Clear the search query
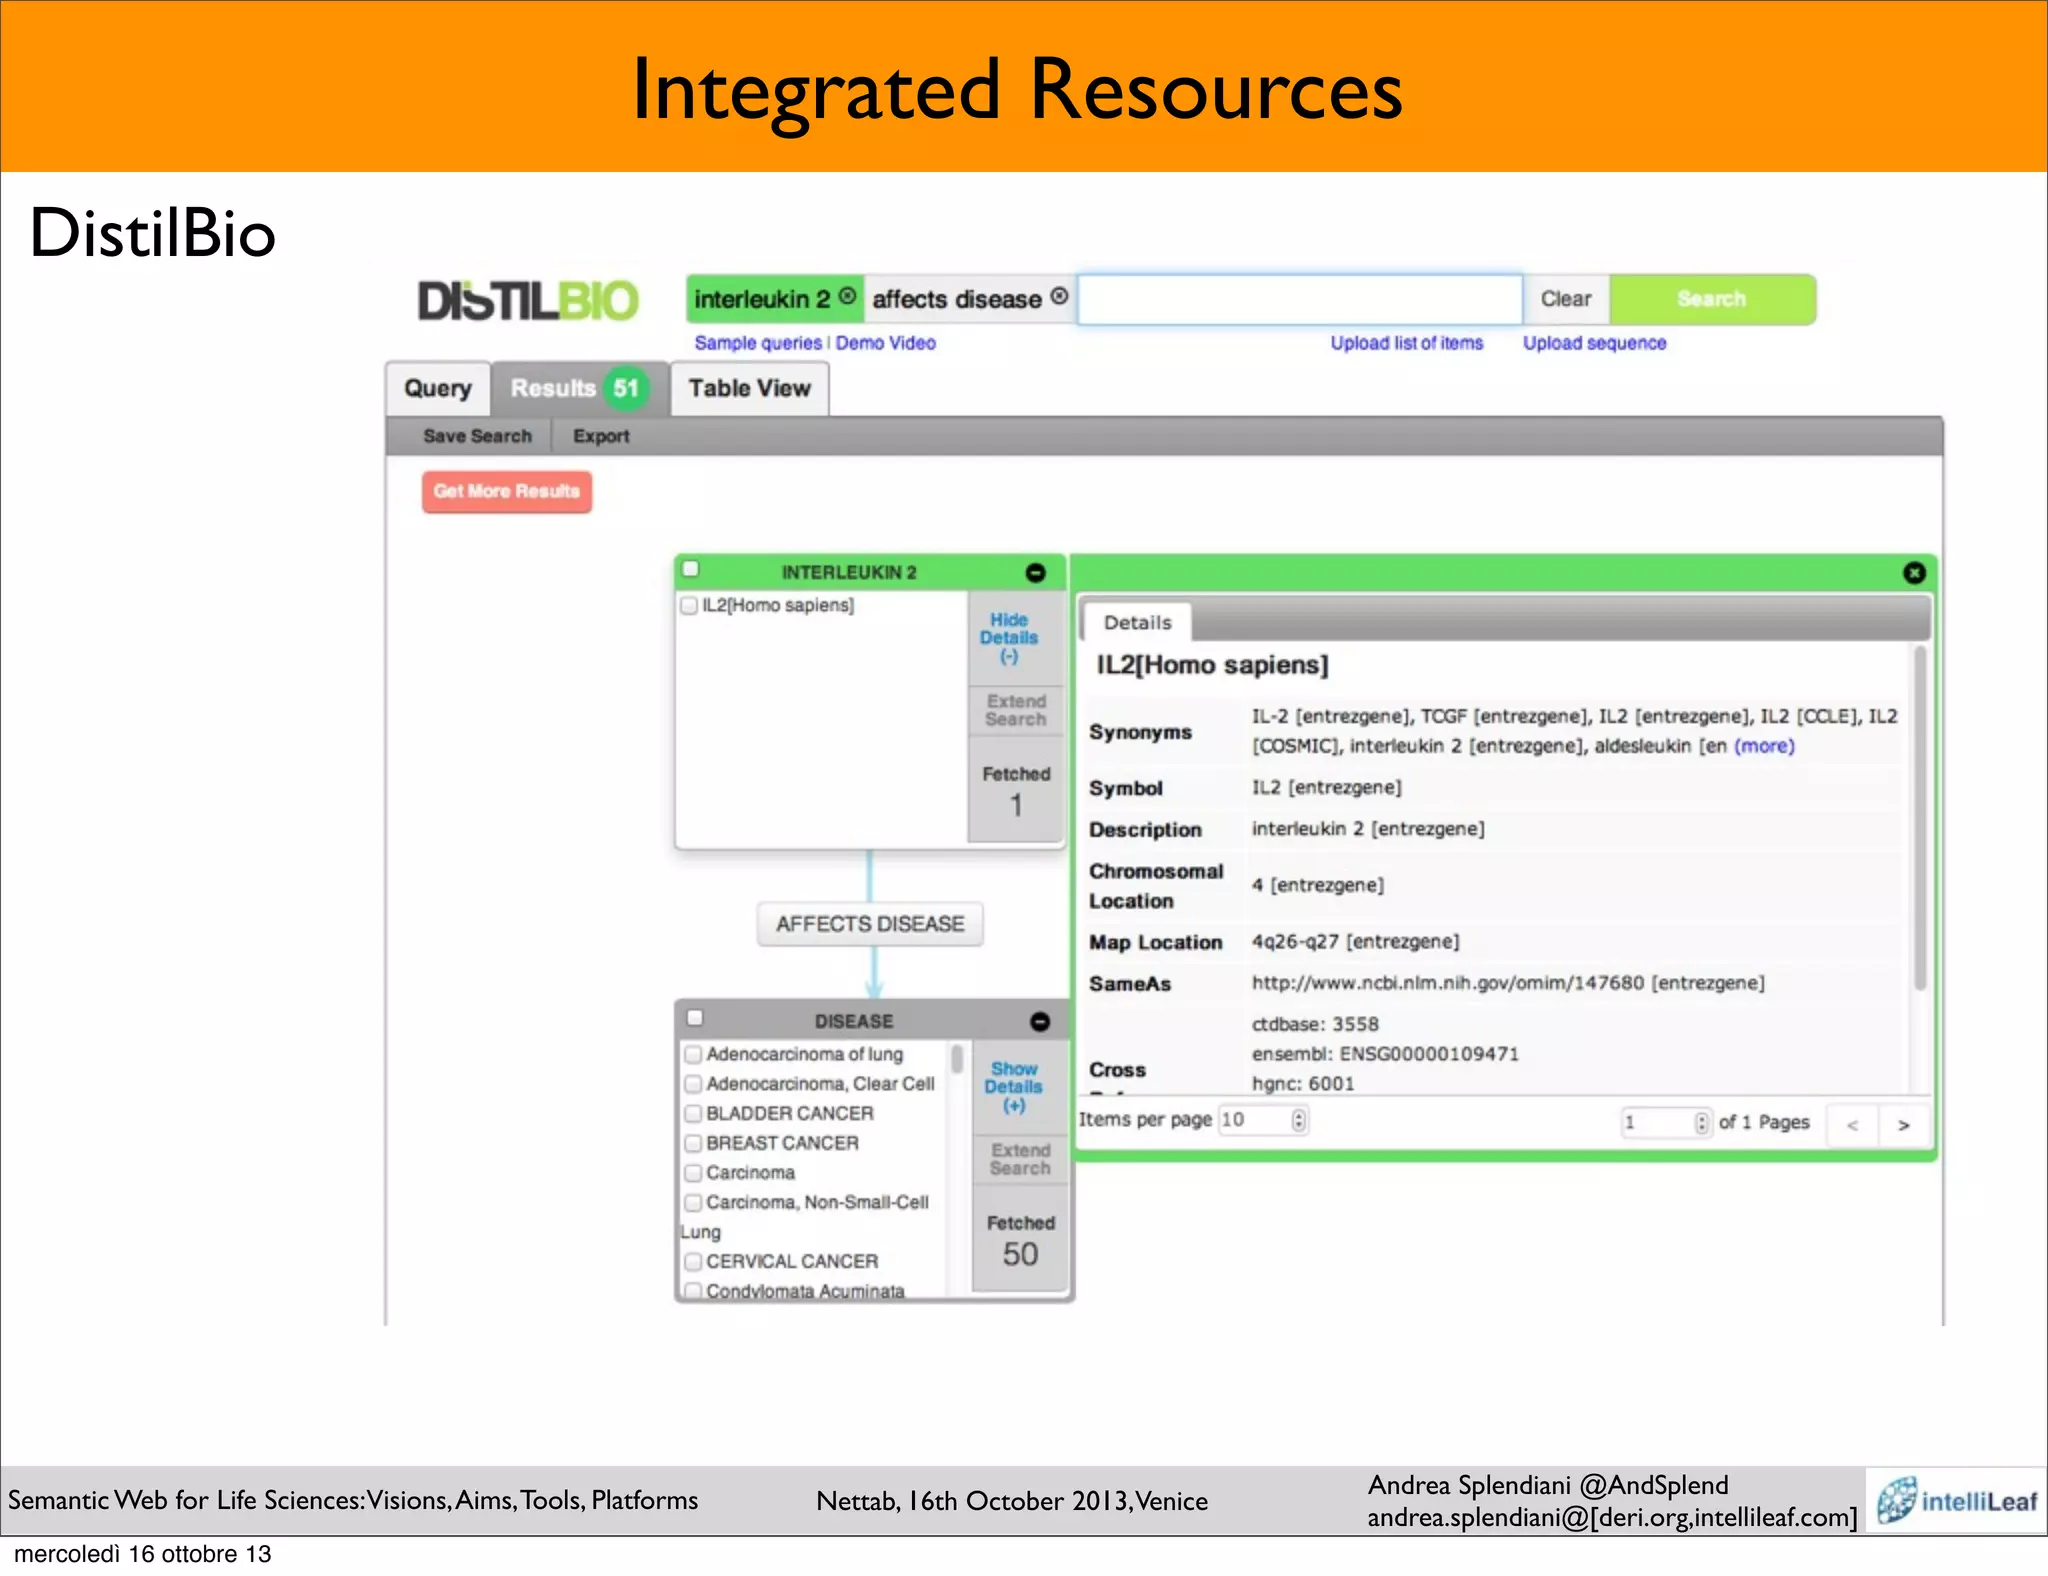 [x=1566, y=299]
